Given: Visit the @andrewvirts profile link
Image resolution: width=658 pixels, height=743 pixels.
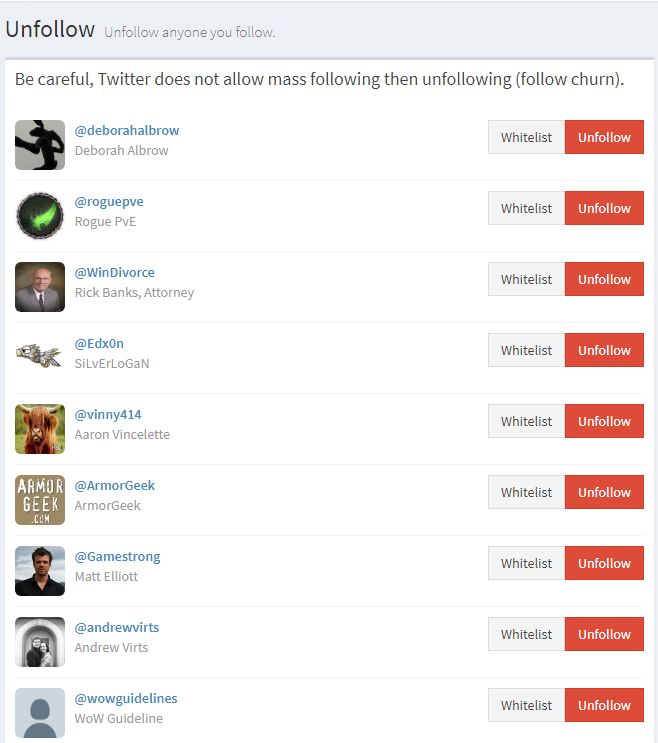Looking at the screenshot, I should (x=117, y=627).
